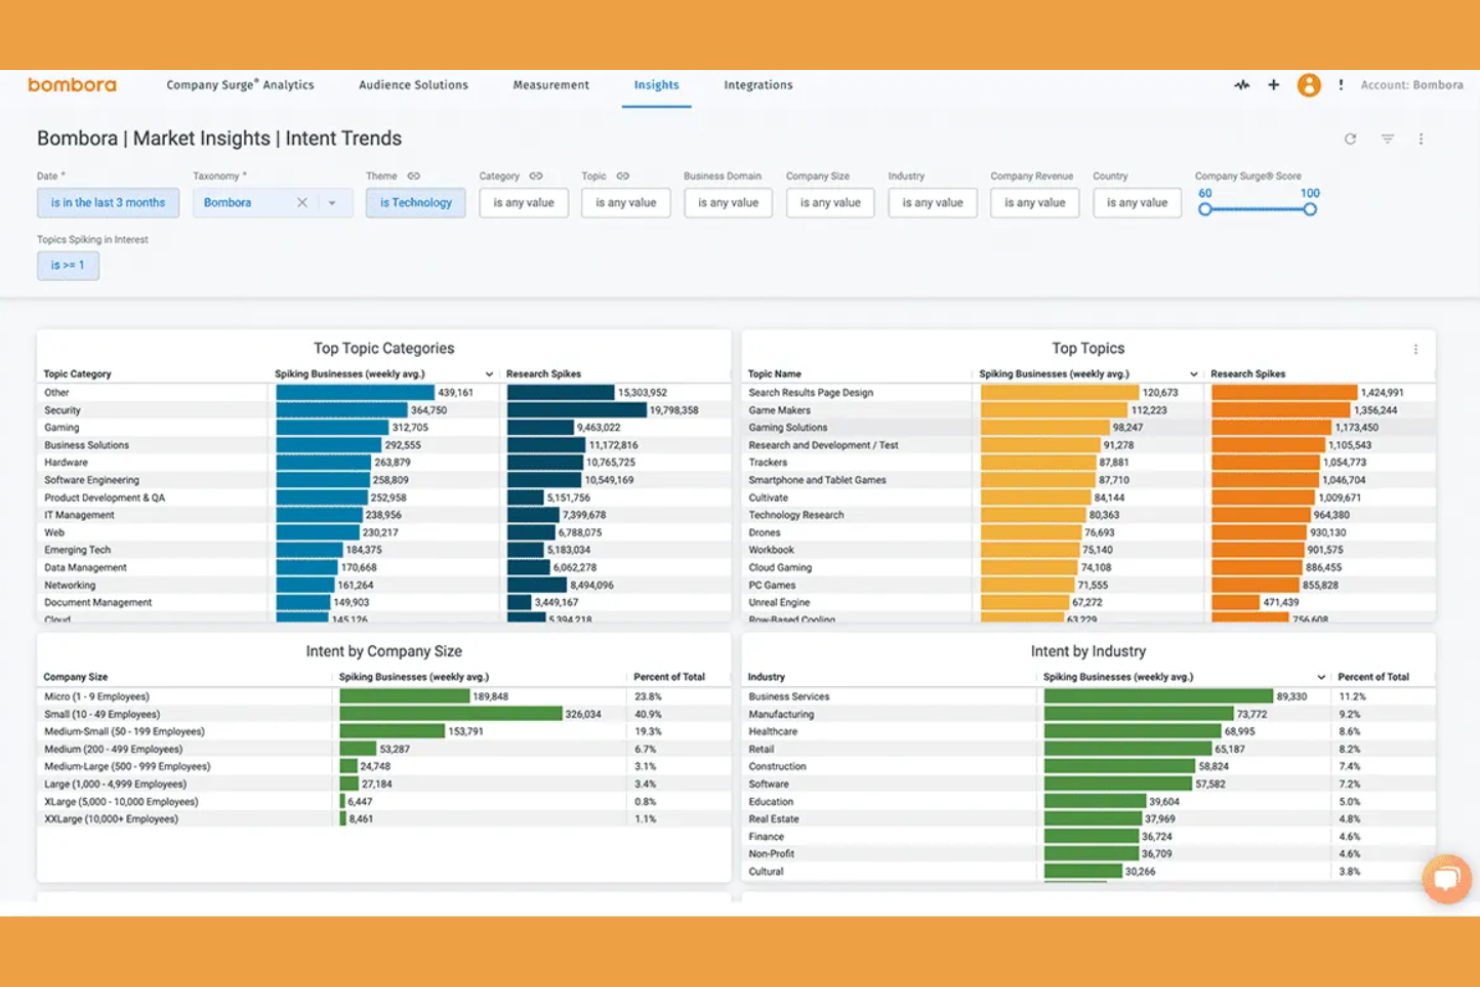Toggle the link icon beside Topic filter
Image resolution: width=1480 pixels, height=987 pixels.
coord(624,176)
